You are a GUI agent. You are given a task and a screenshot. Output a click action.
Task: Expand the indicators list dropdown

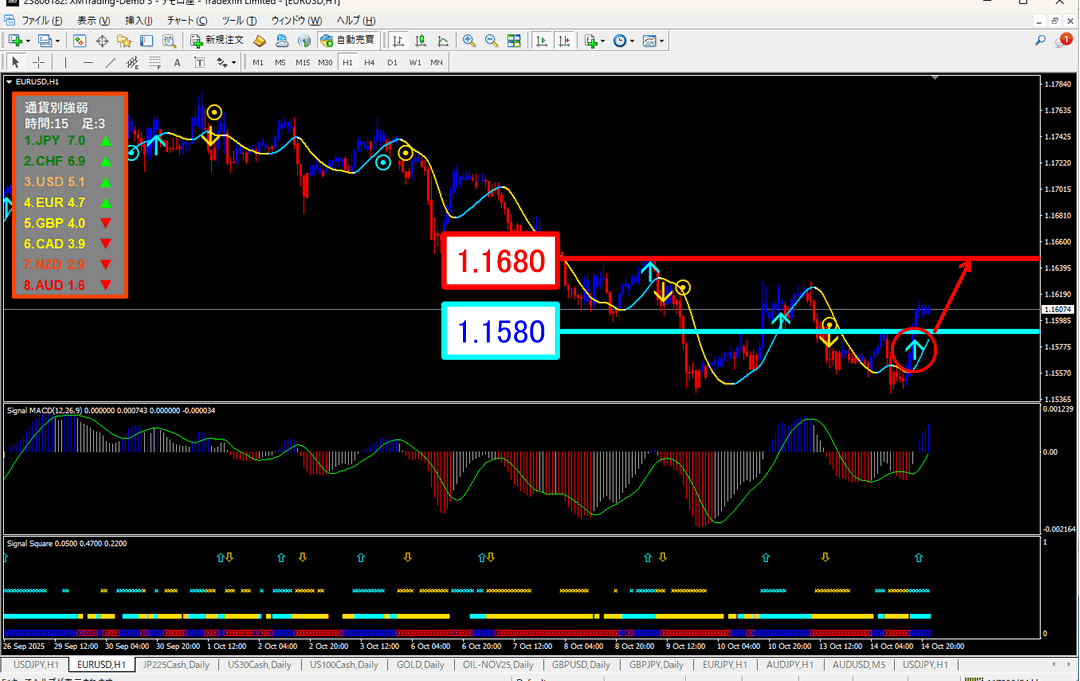[603, 41]
